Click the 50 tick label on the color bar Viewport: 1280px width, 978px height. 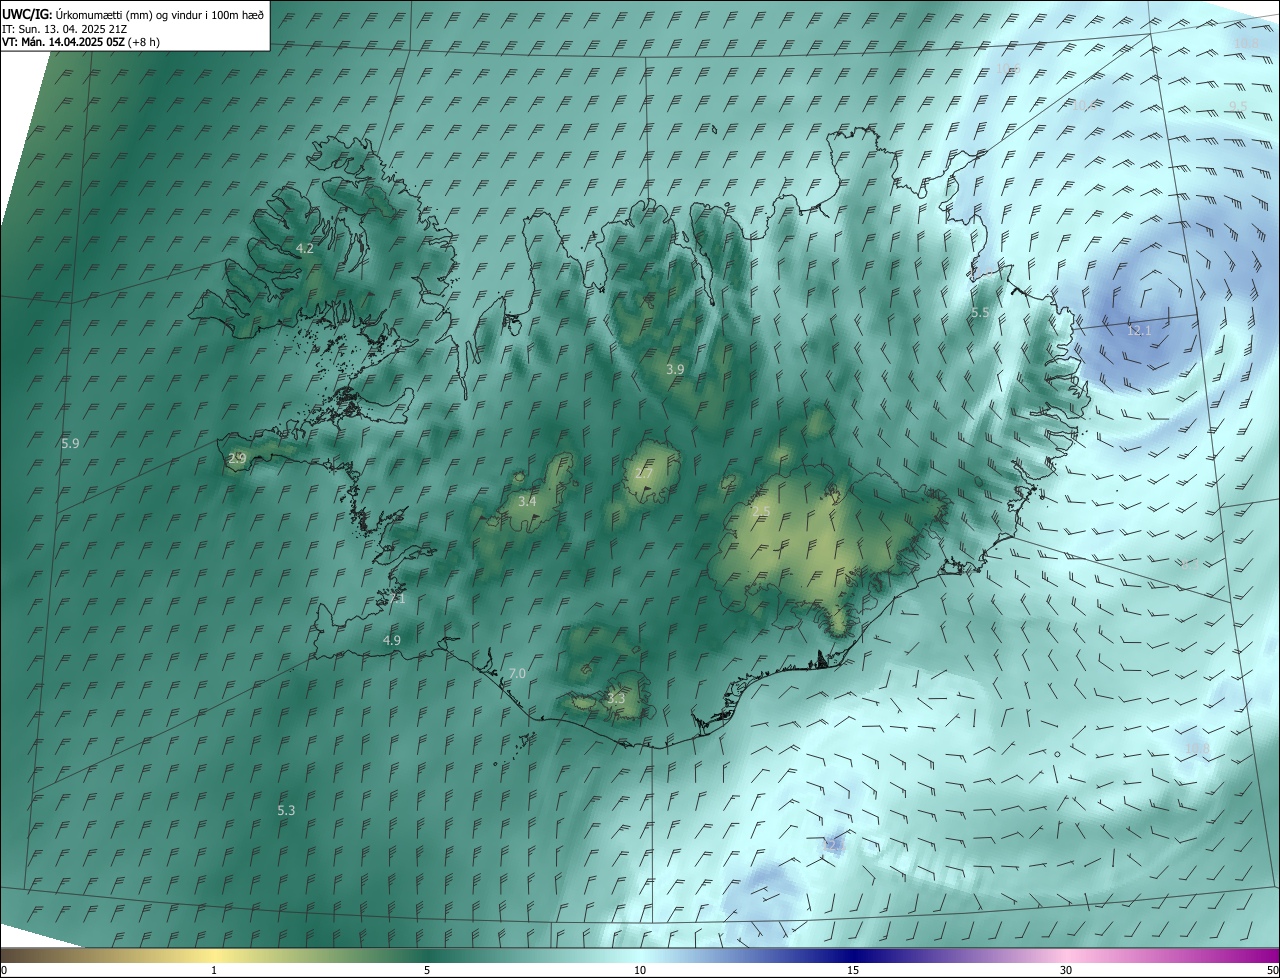1272,970
